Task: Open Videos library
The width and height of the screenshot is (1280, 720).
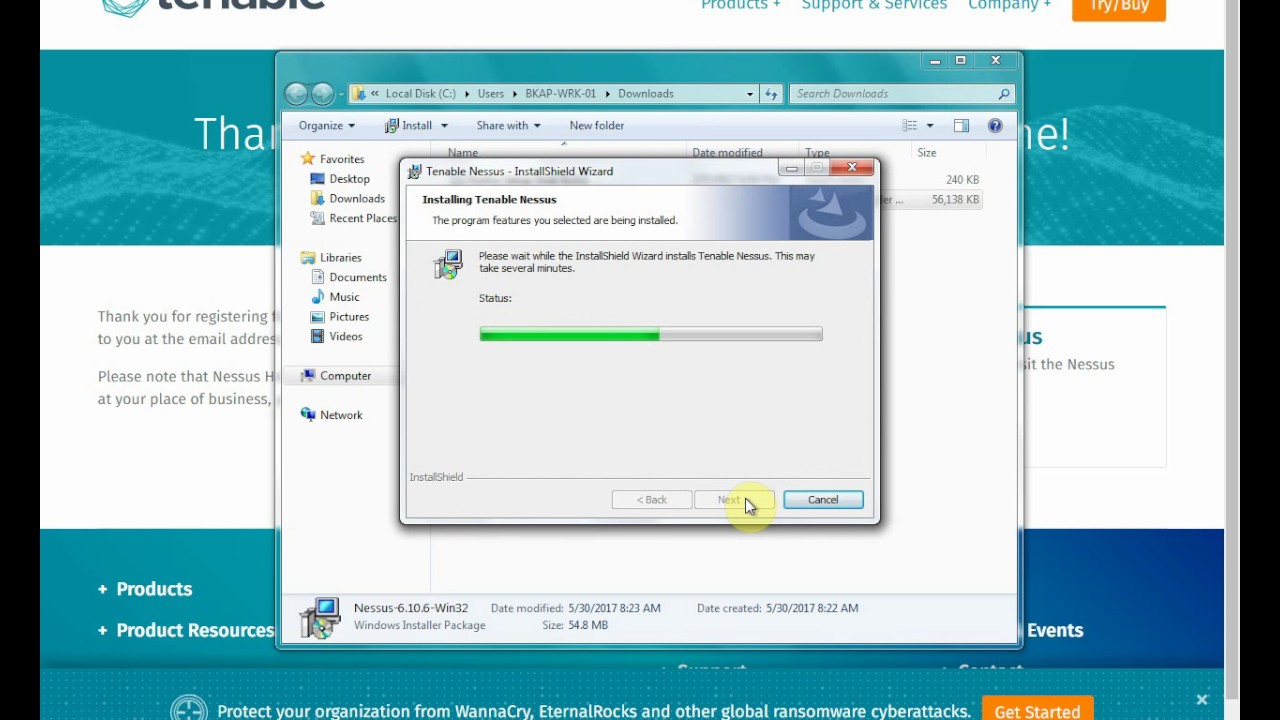Action: click(x=346, y=337)
